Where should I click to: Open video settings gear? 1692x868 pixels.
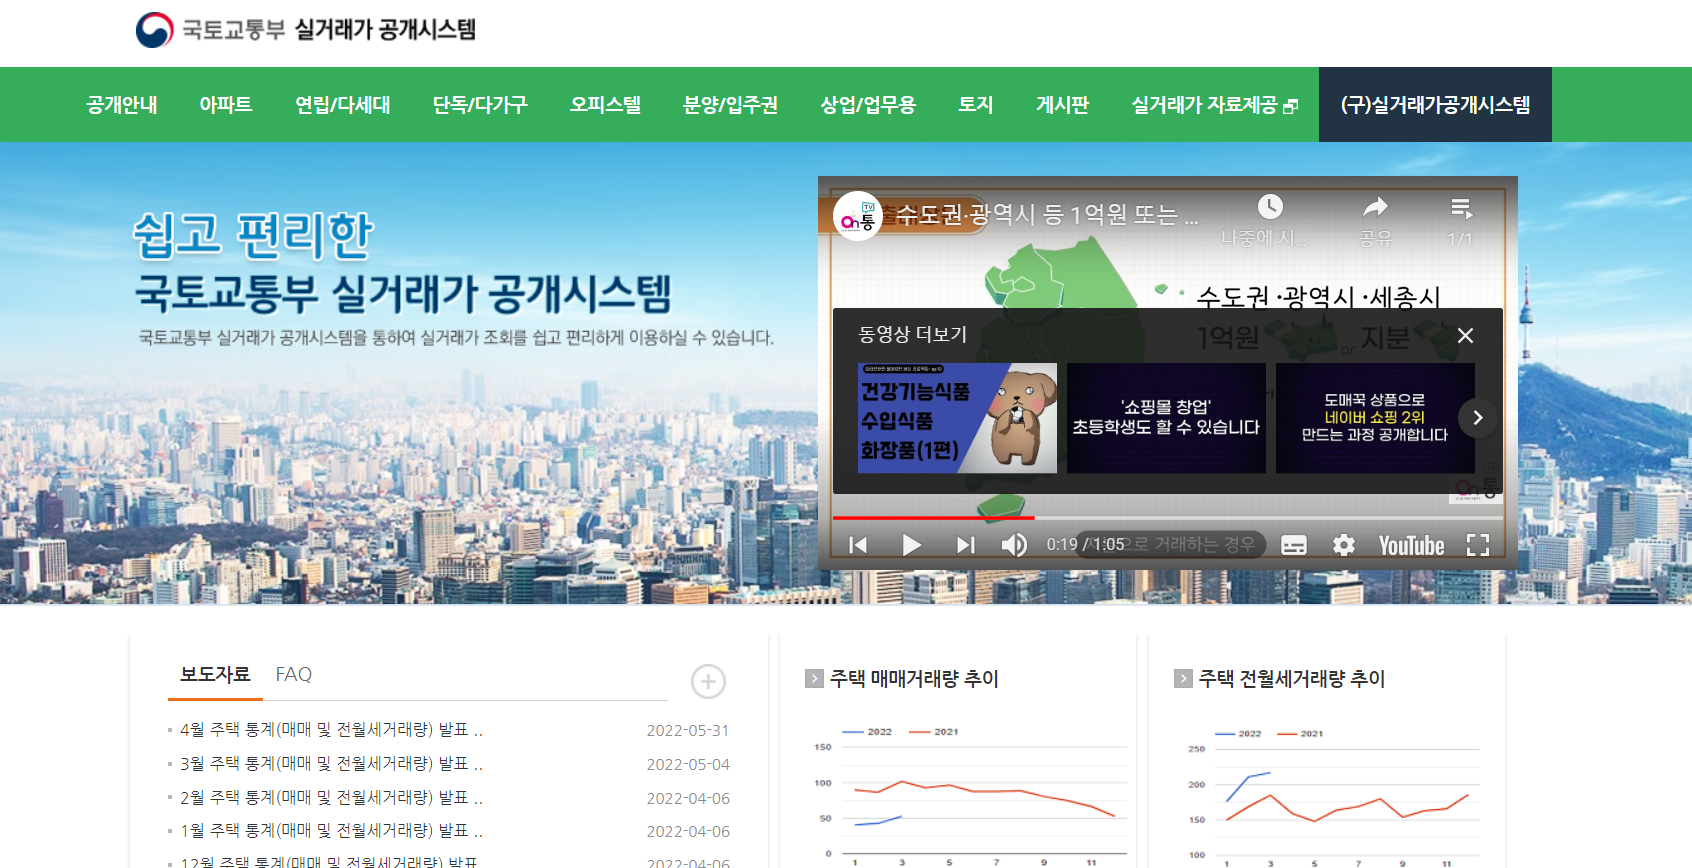[x=1344, y=545]
